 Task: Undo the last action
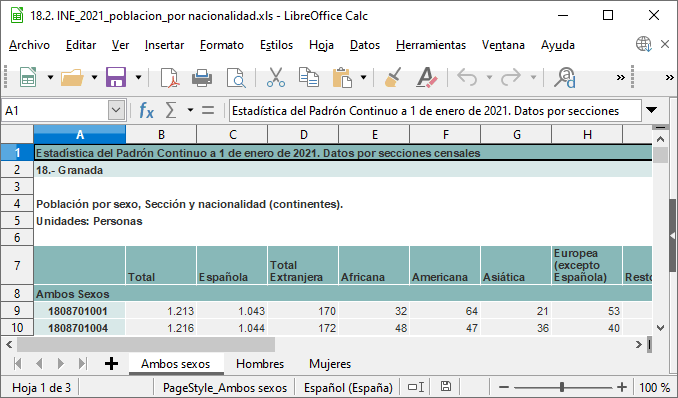pos(467,78)
